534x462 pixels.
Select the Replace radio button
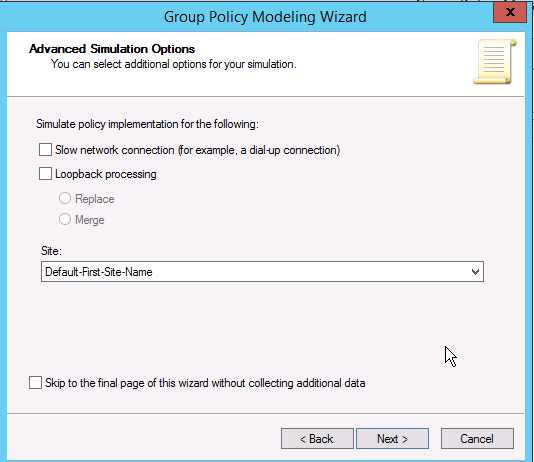tap(65, 198)
